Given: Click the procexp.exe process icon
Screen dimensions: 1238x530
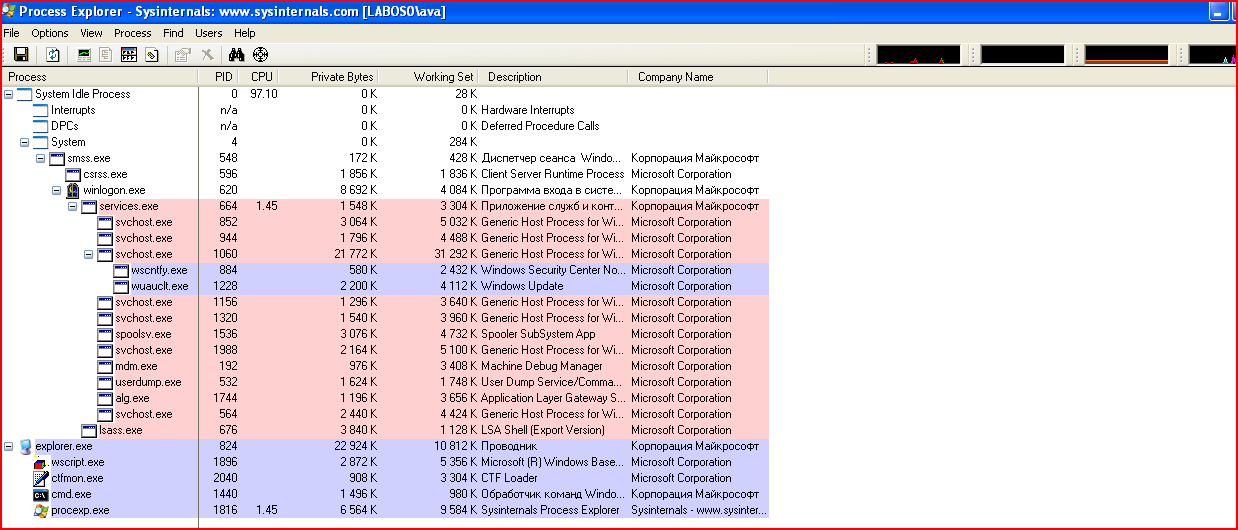Looking at the screenshot, I should tap(41, 510).
